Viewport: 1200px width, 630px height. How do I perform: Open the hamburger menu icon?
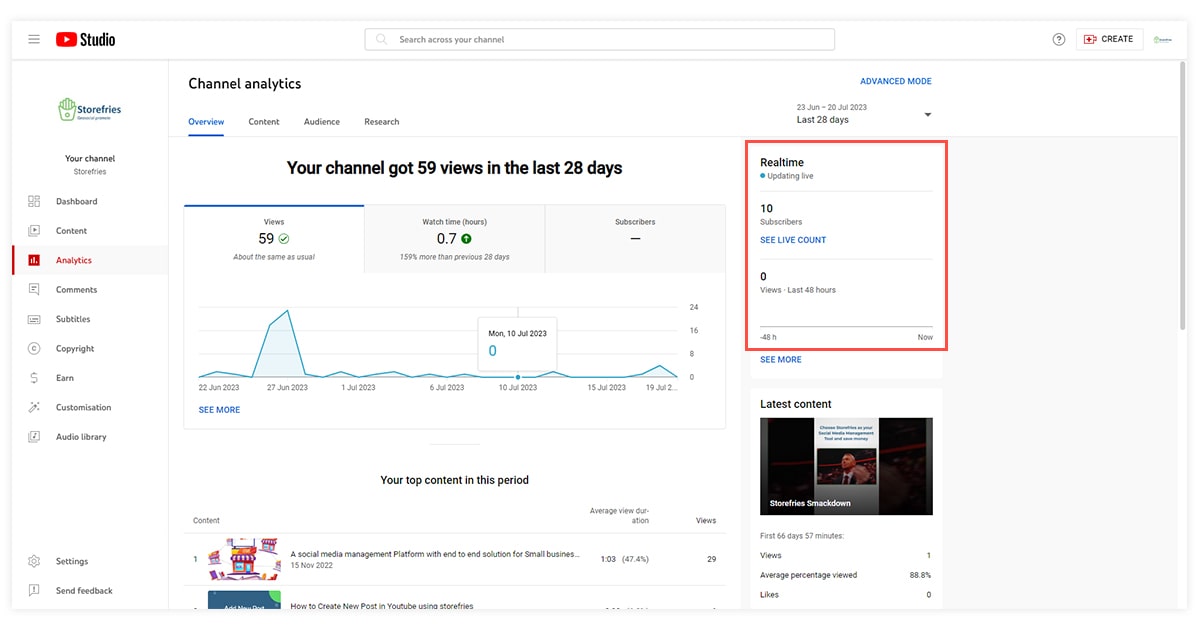pyautogui.click(x=34, y=39)
